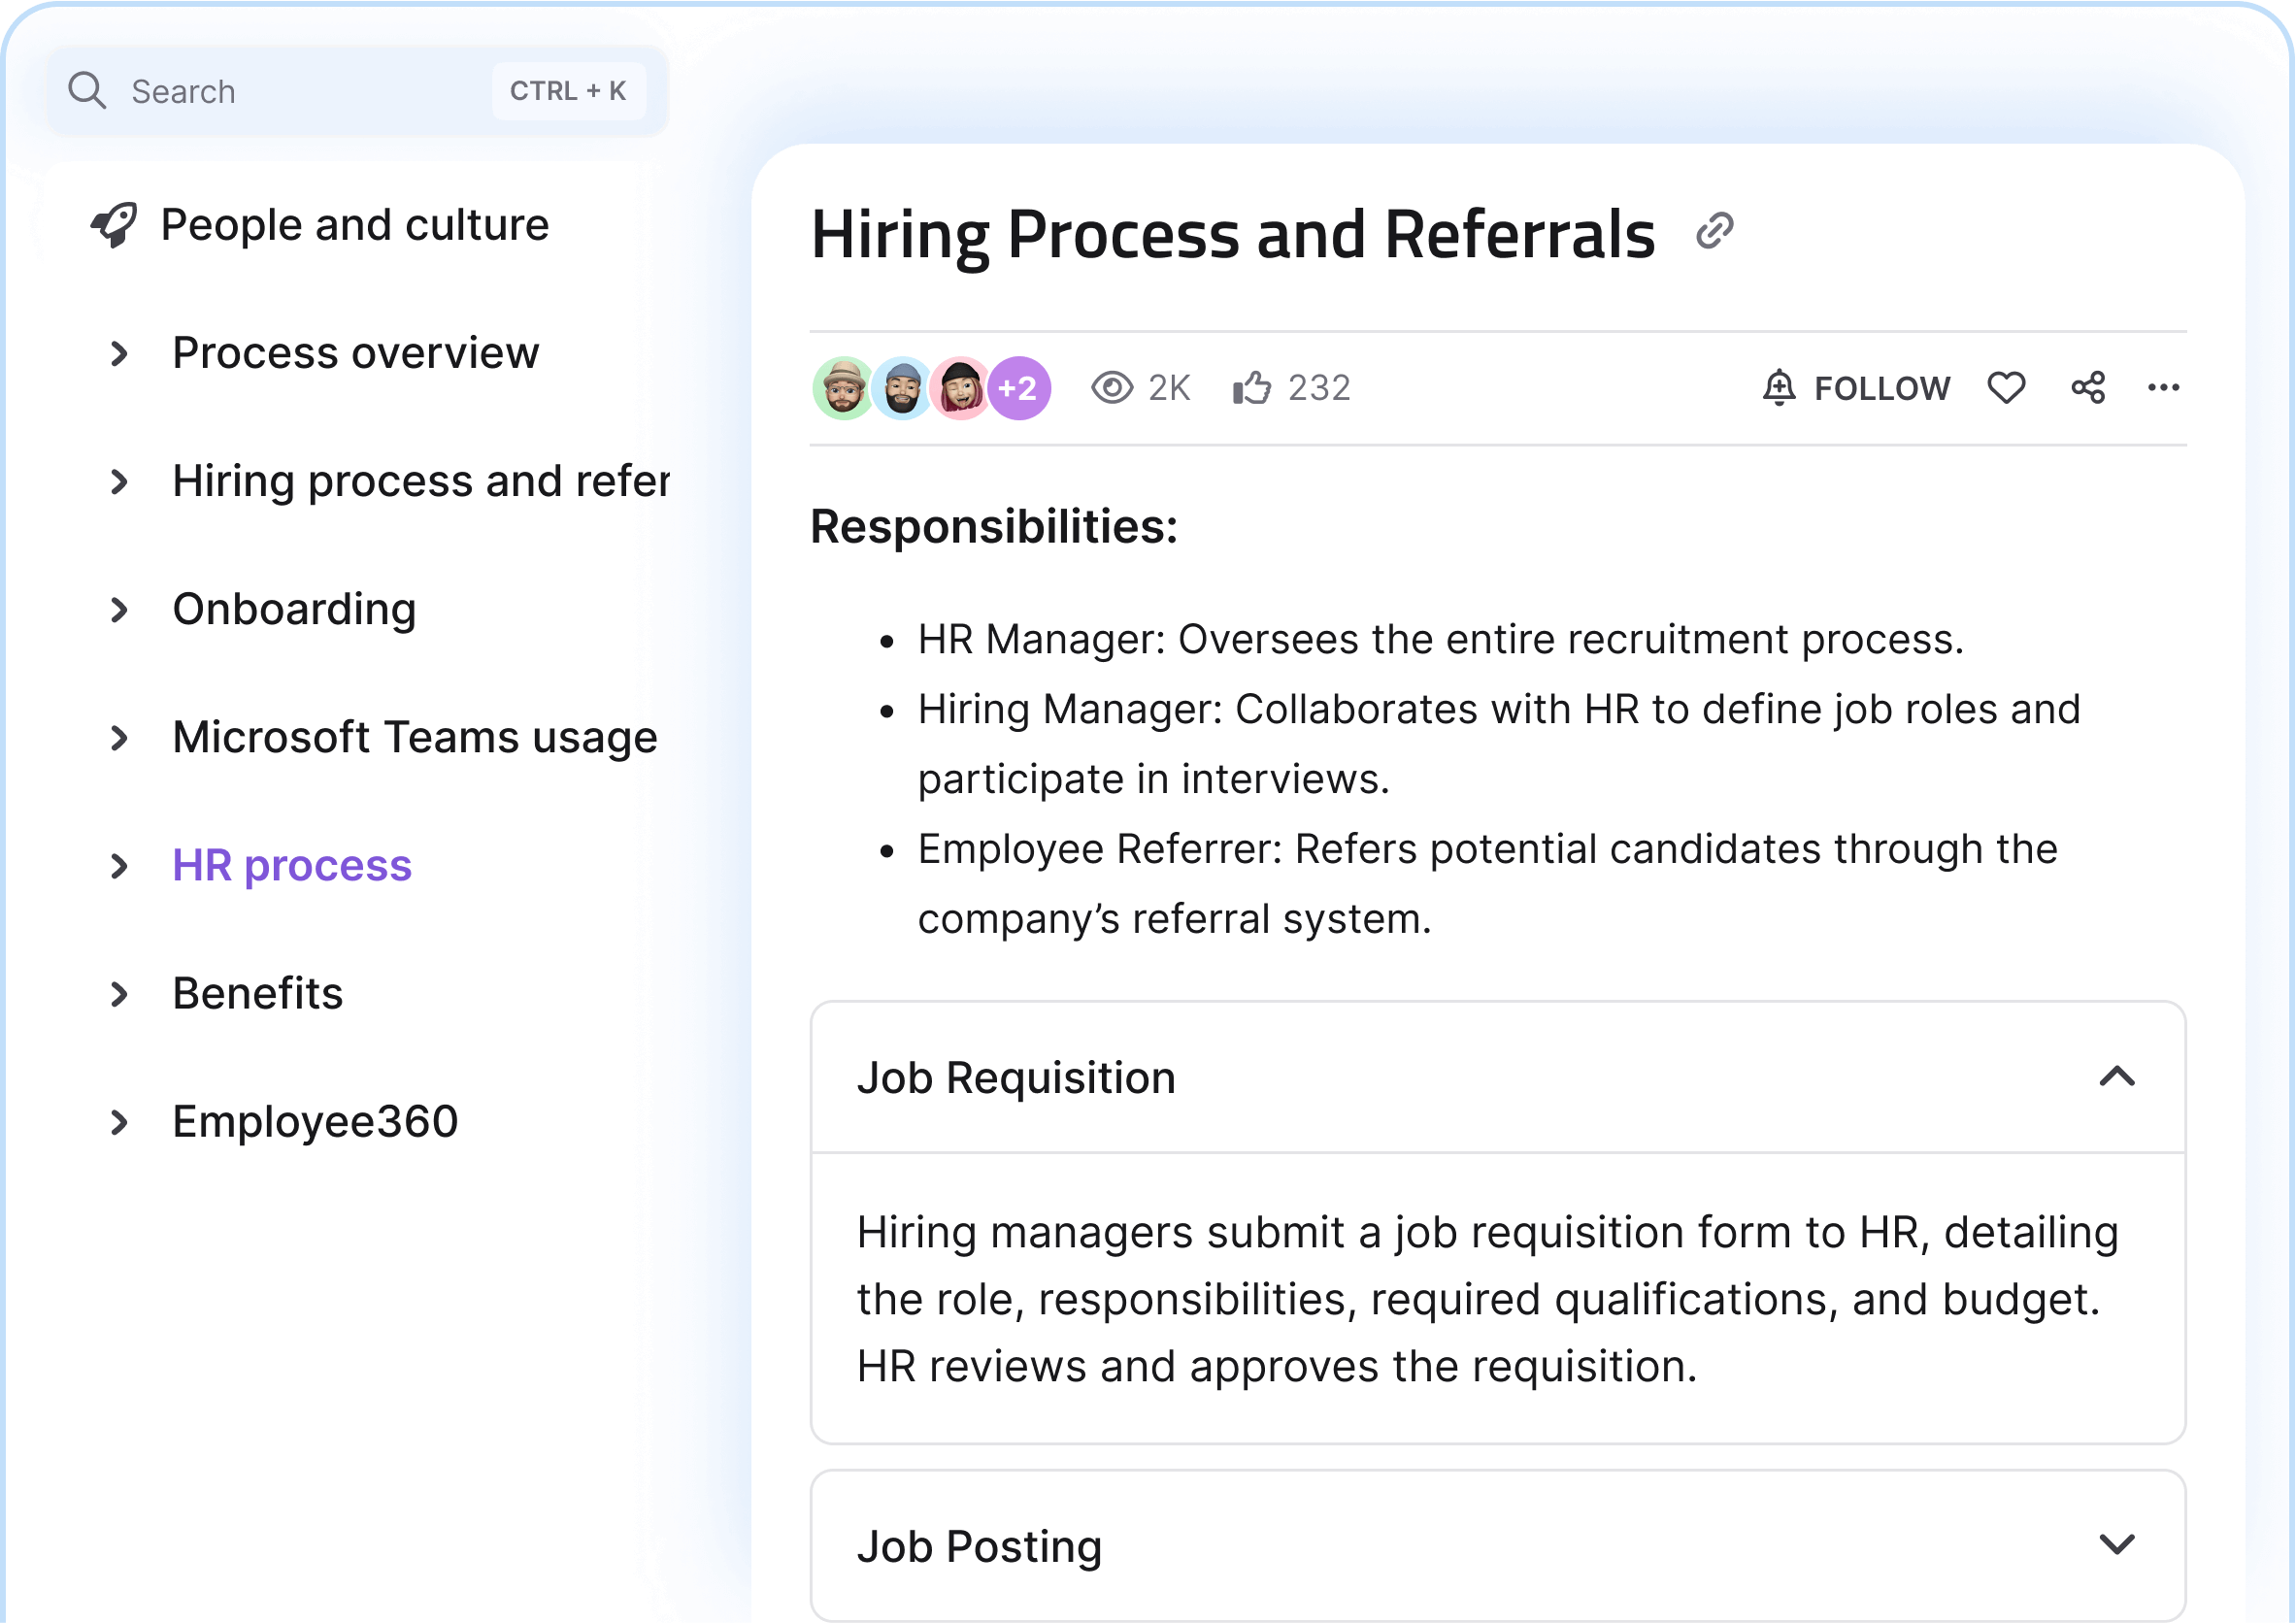Open the three-dot more options menu

click(x=2163, y=388)
